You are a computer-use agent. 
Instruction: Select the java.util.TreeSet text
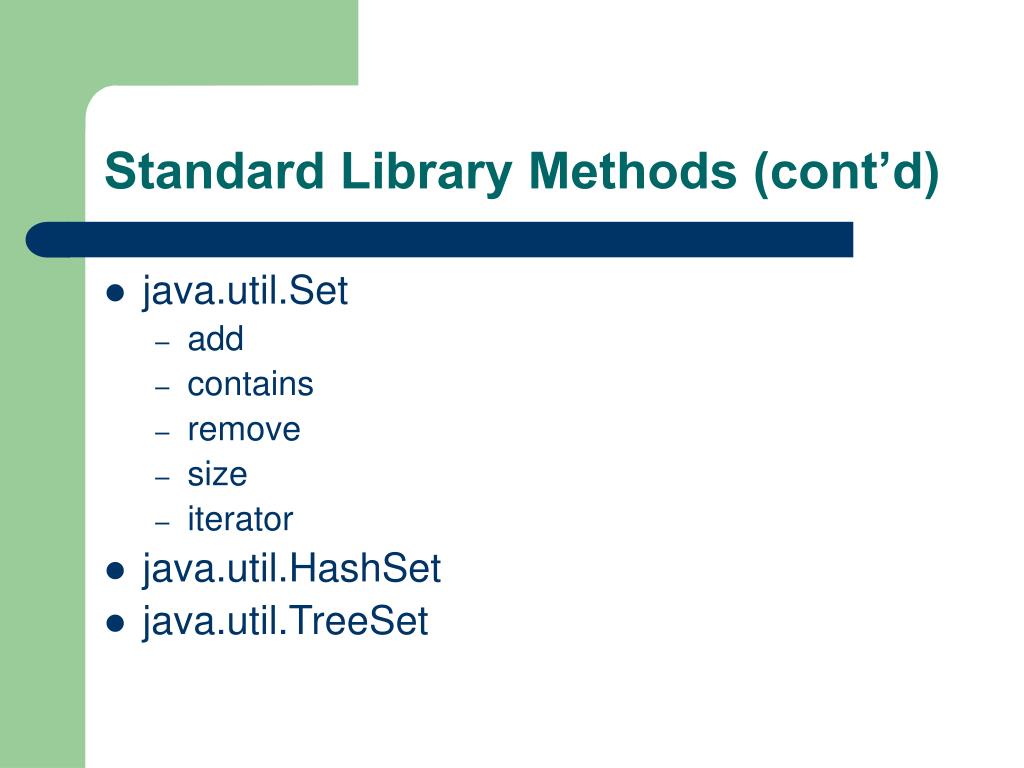coord(285,622)
